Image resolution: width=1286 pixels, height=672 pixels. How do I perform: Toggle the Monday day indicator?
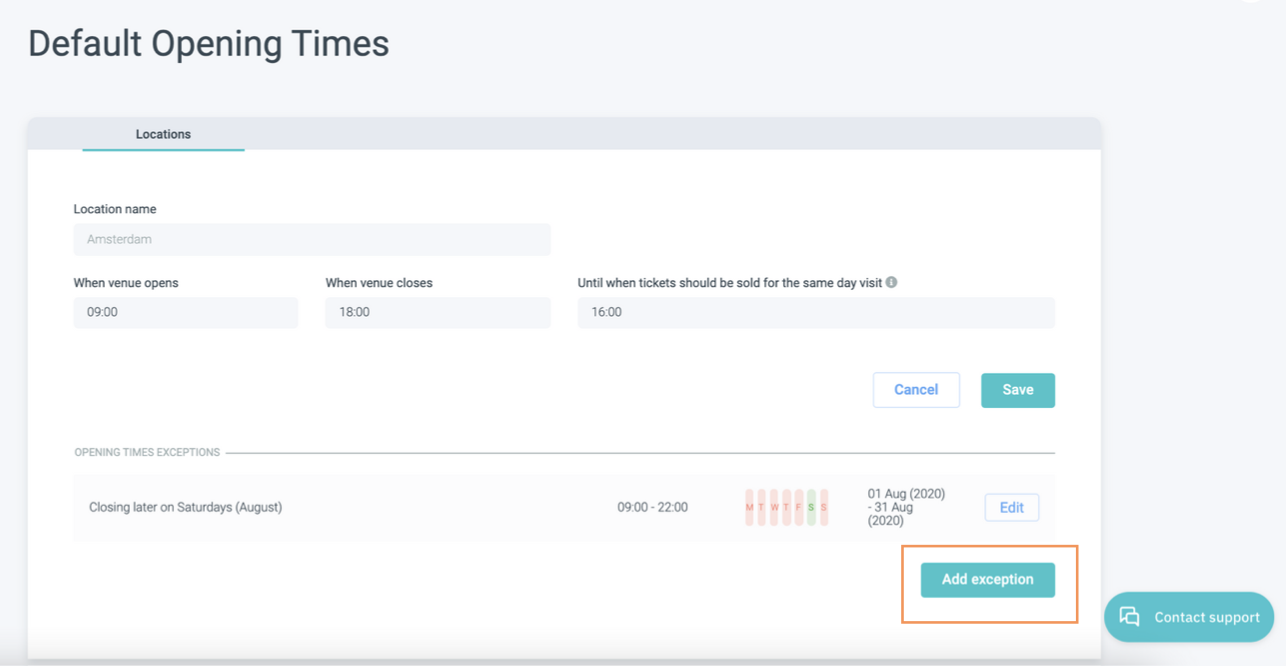pyautogui.click(x=749, y=507)
